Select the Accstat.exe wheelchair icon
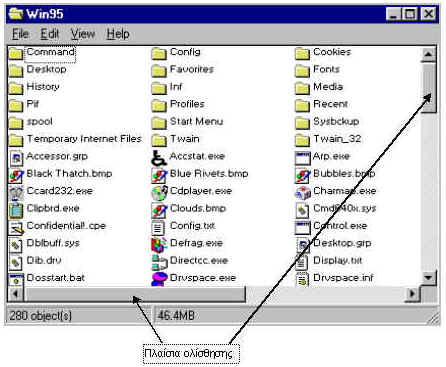Viewport: 446px width, 367px height. coord(159,158)
